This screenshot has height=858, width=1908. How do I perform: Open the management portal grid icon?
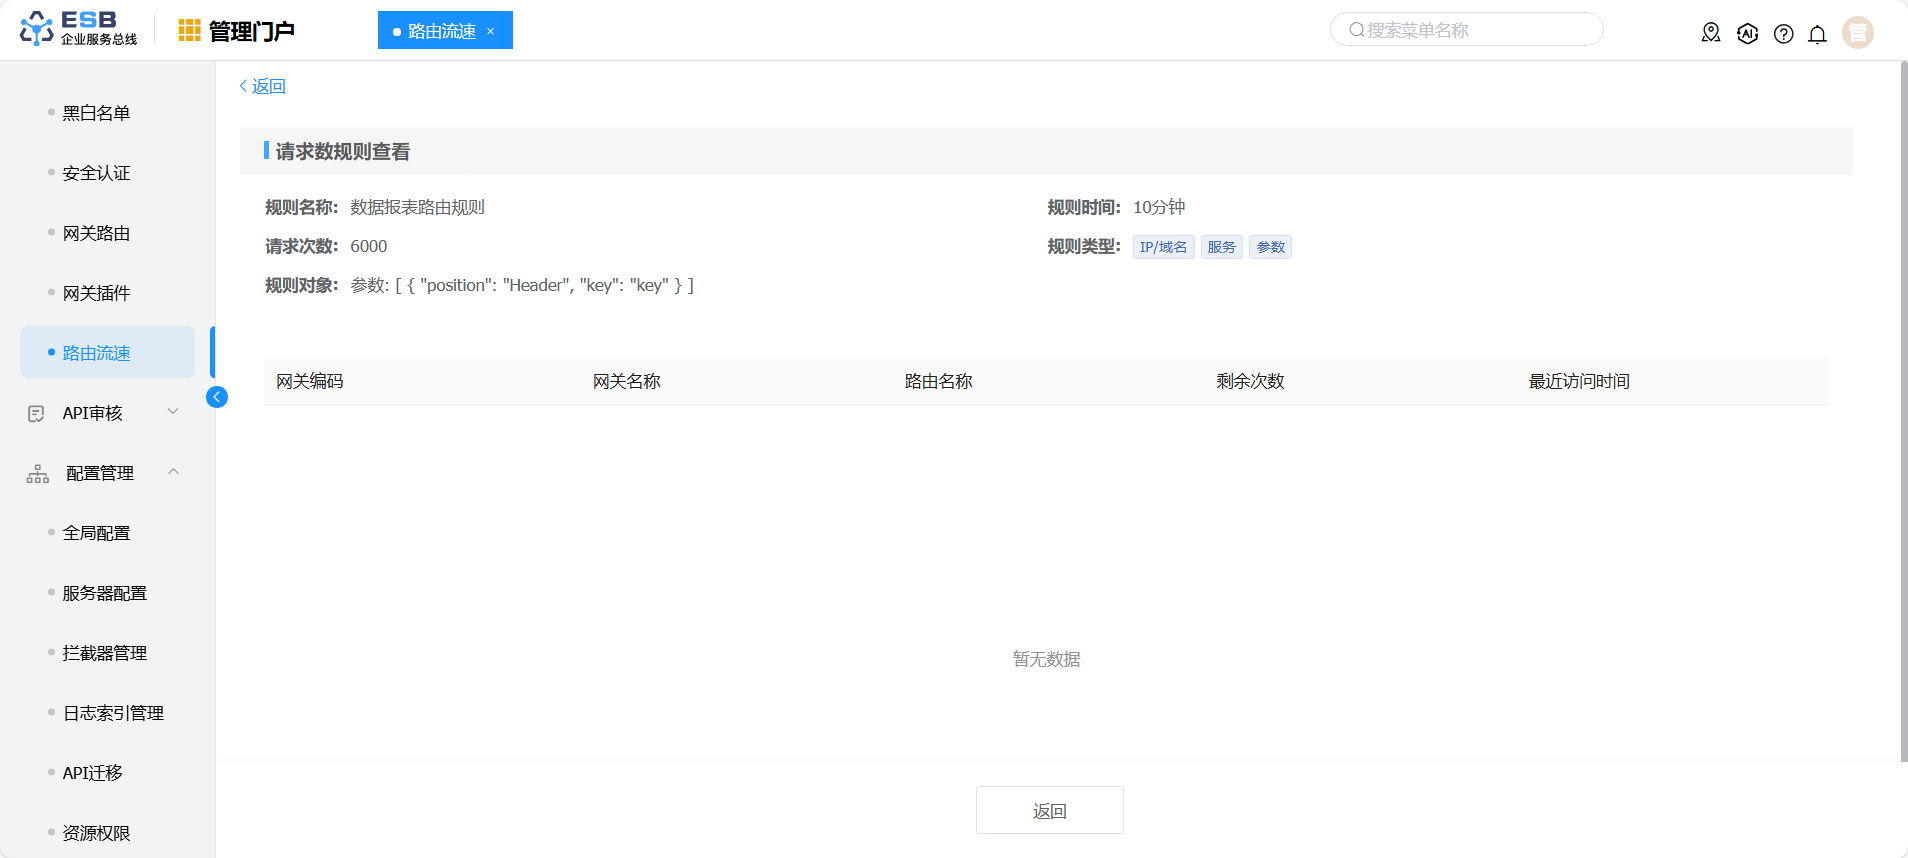[189, 31]
